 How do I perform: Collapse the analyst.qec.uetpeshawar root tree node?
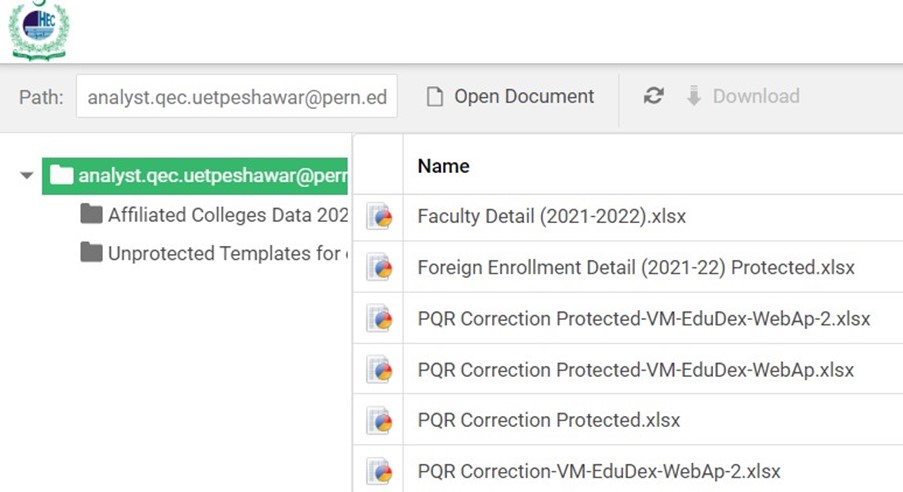click(26, 176)
